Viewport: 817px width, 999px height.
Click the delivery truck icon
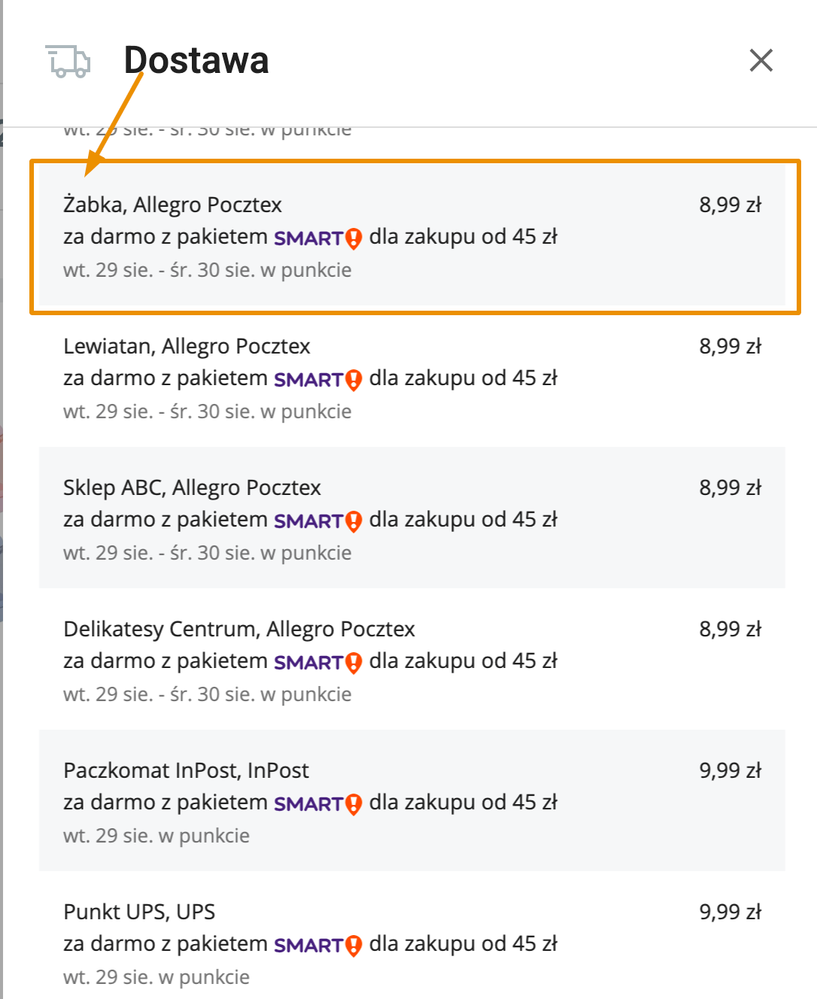[x=68, y=61]
